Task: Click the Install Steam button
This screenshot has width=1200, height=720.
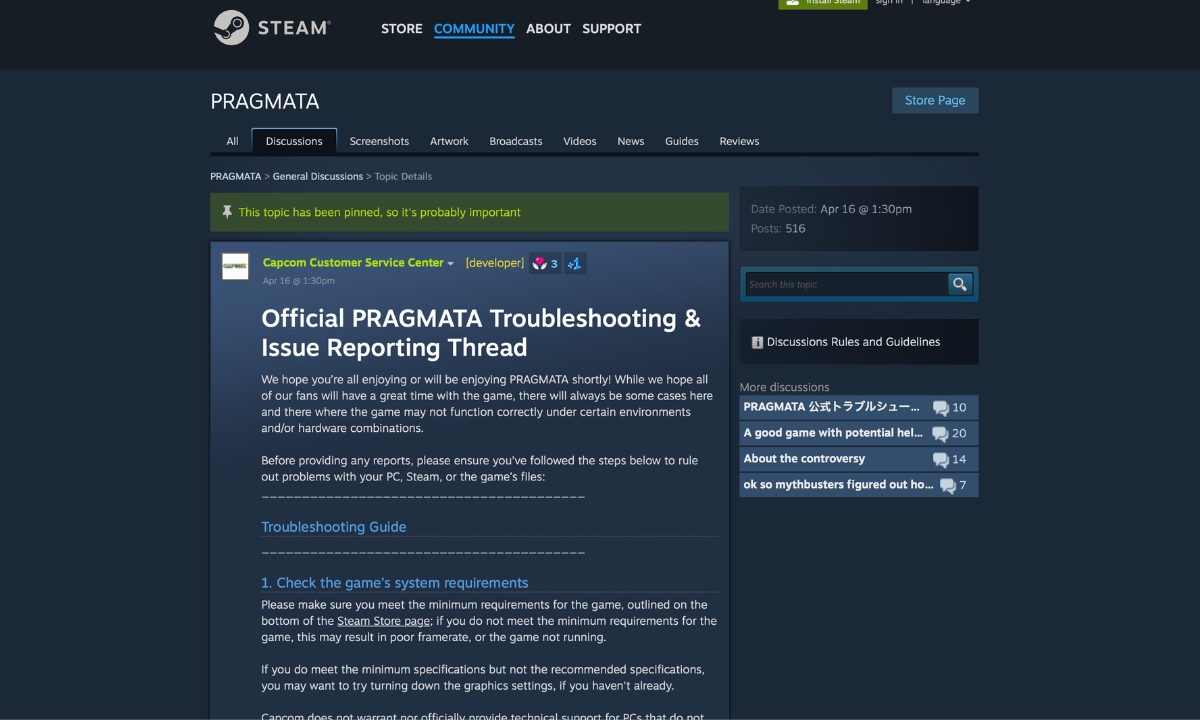Action: (x=823, y=3)
